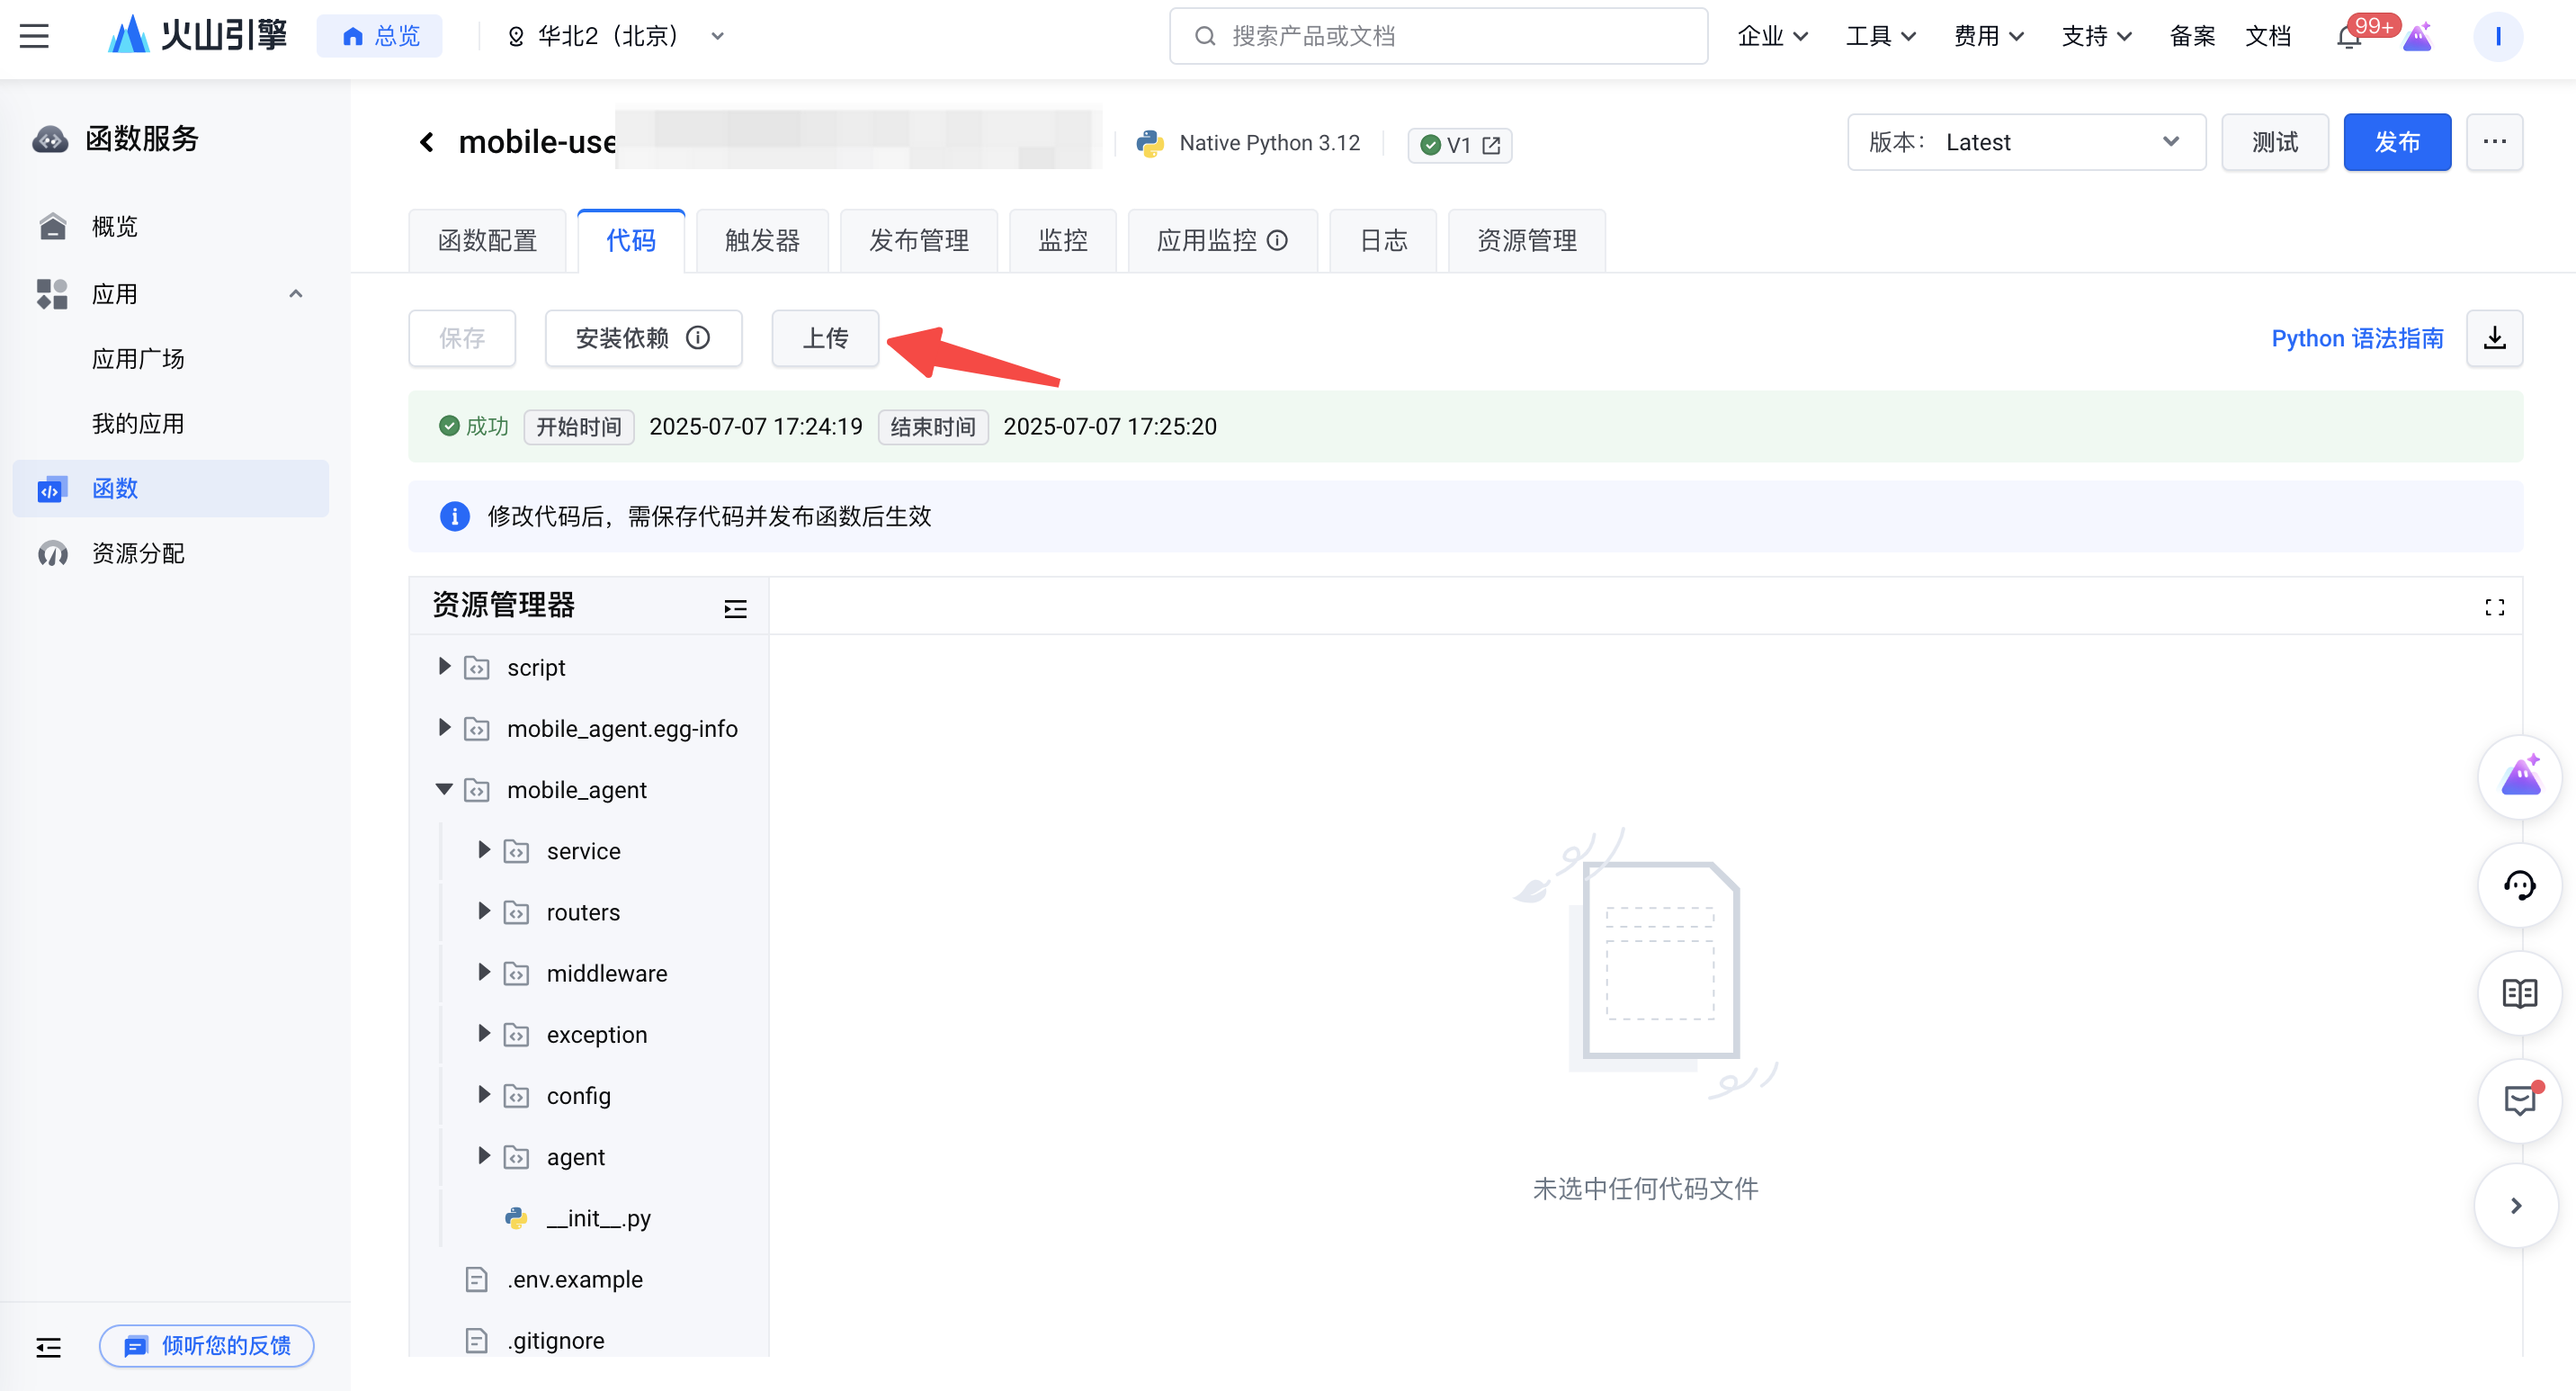The height and width of the screenshot is (1391, 2576).
Task: Click the download code icon button
Action: (x=2494, y=338)
